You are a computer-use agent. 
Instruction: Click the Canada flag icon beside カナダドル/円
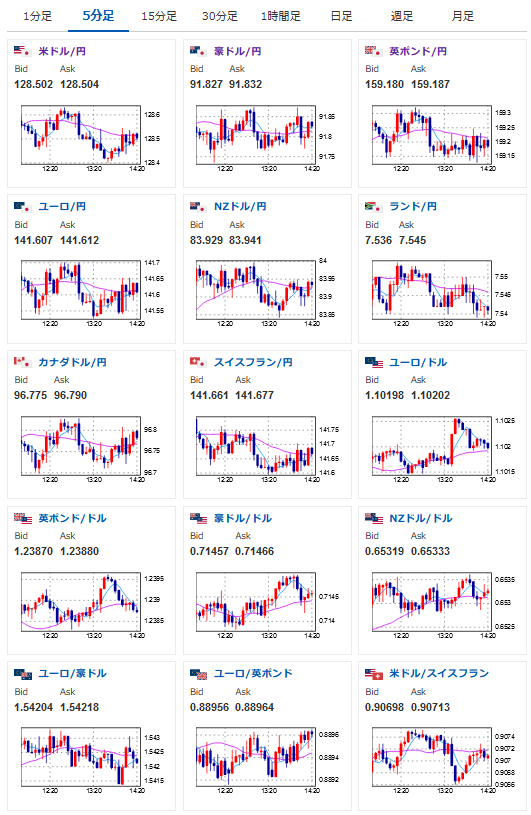[x=23, y=362]
